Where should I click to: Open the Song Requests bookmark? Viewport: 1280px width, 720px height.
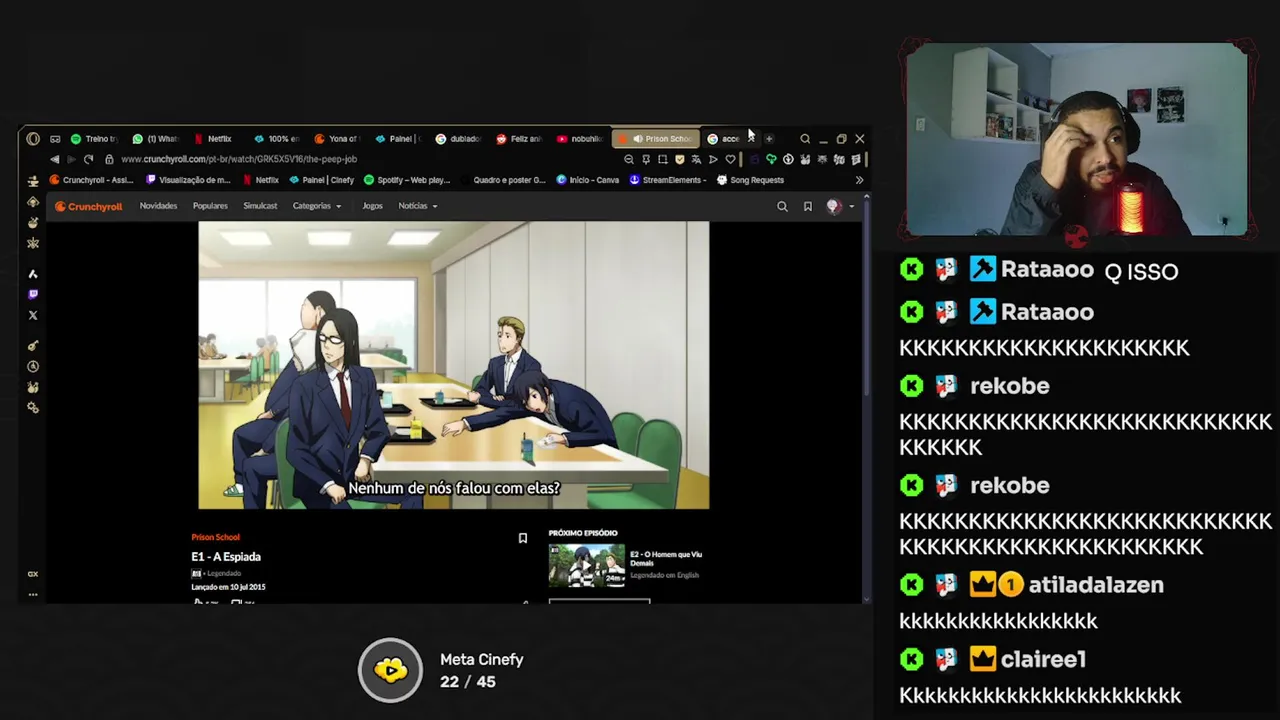coord(750,180)
